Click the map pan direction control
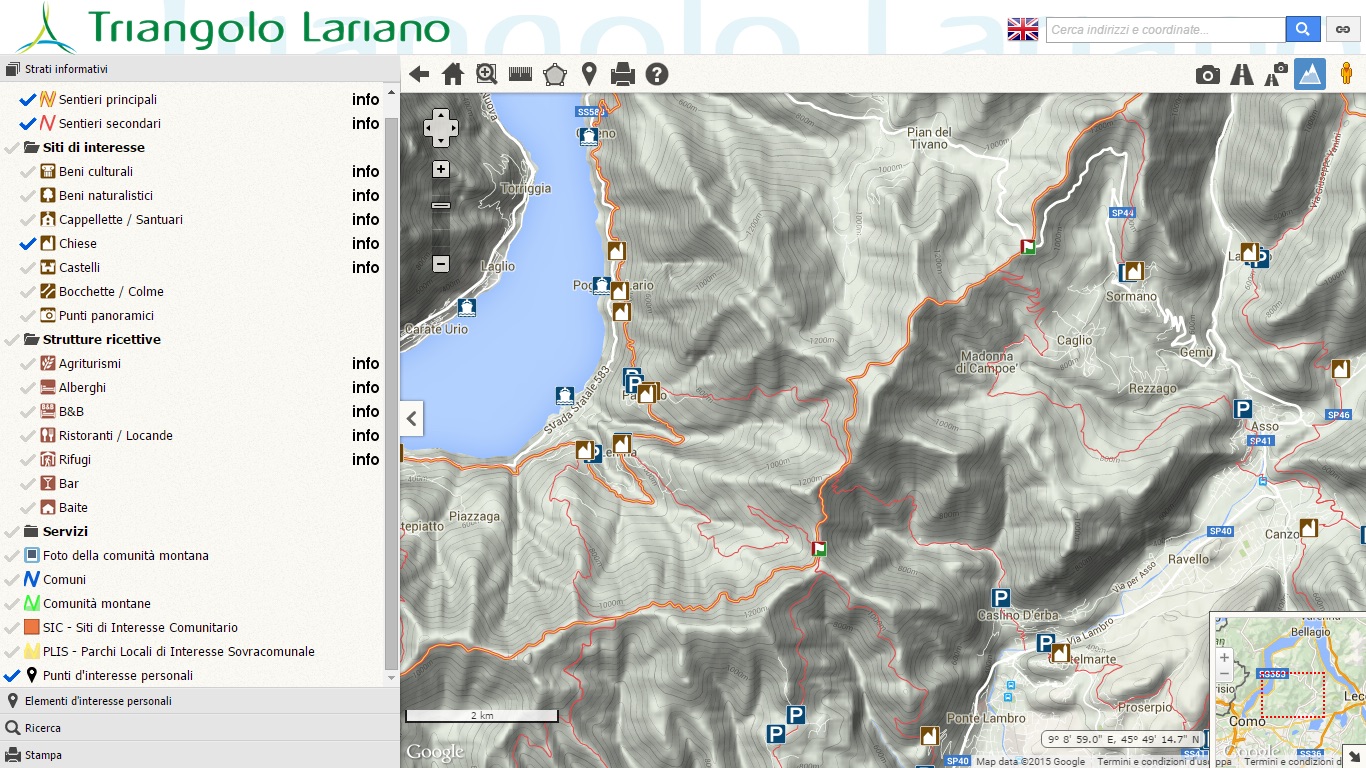 click(x=441, y=127)
